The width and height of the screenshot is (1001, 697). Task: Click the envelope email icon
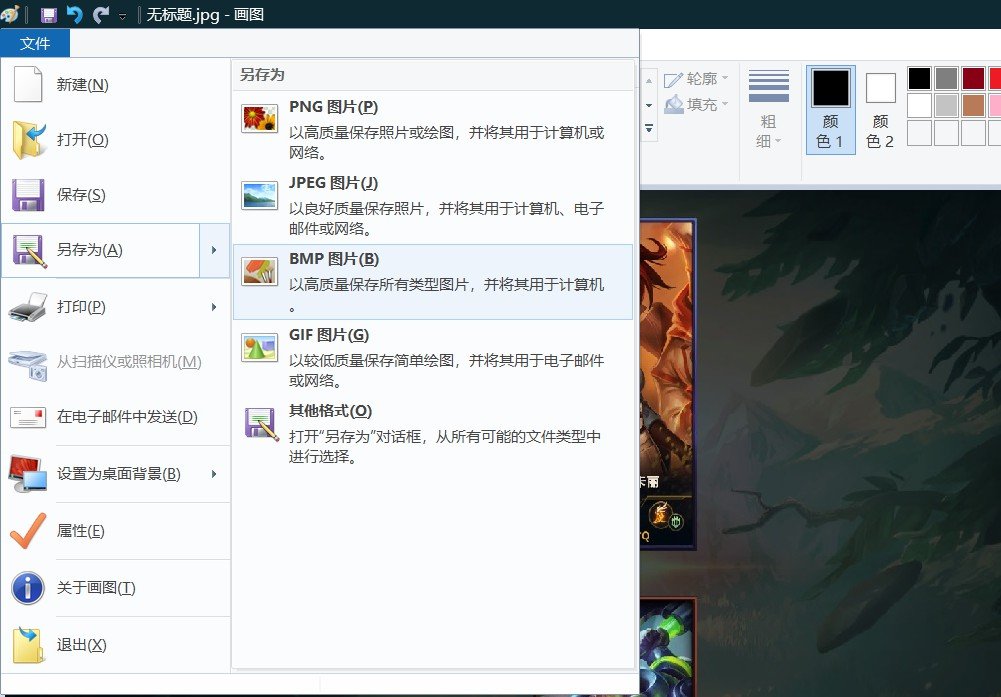[28, 417]
